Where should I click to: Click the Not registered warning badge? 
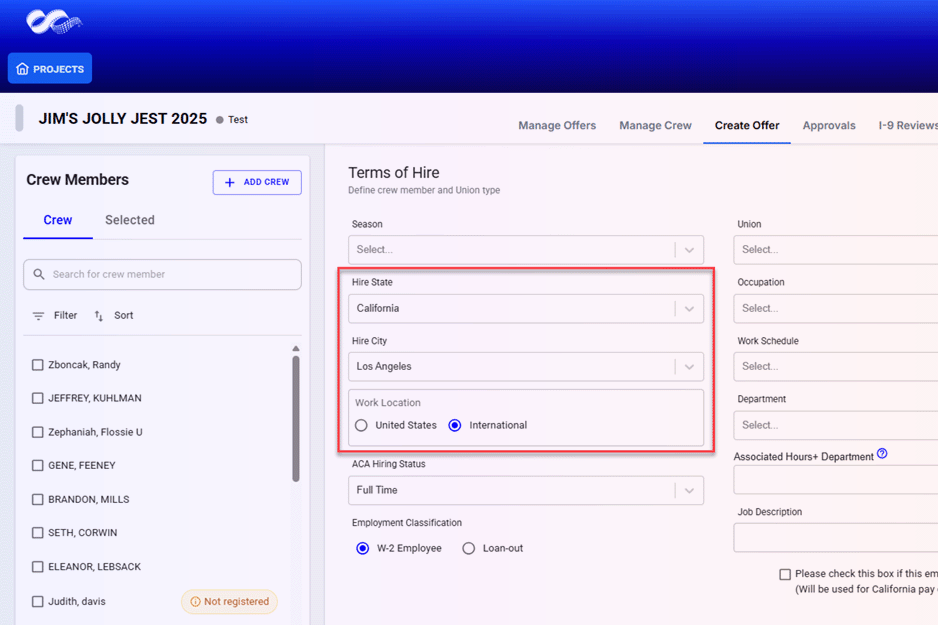pos(229,602)
